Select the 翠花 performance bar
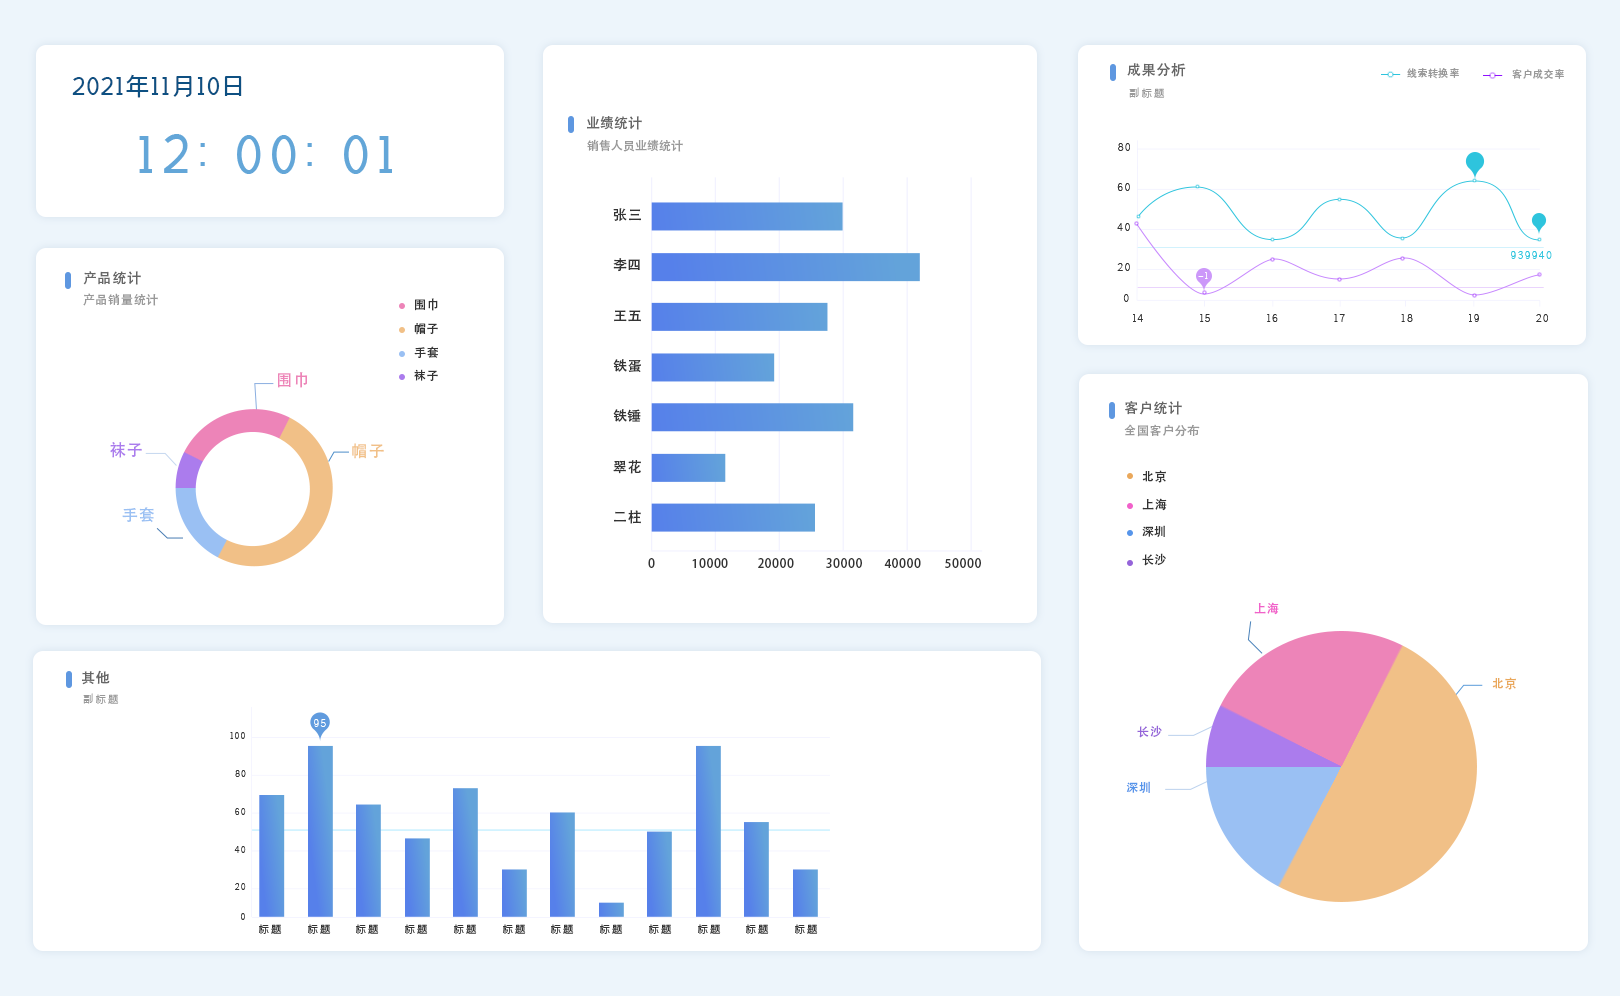Screen dimensions: 1620x996 tap(688, 468)
